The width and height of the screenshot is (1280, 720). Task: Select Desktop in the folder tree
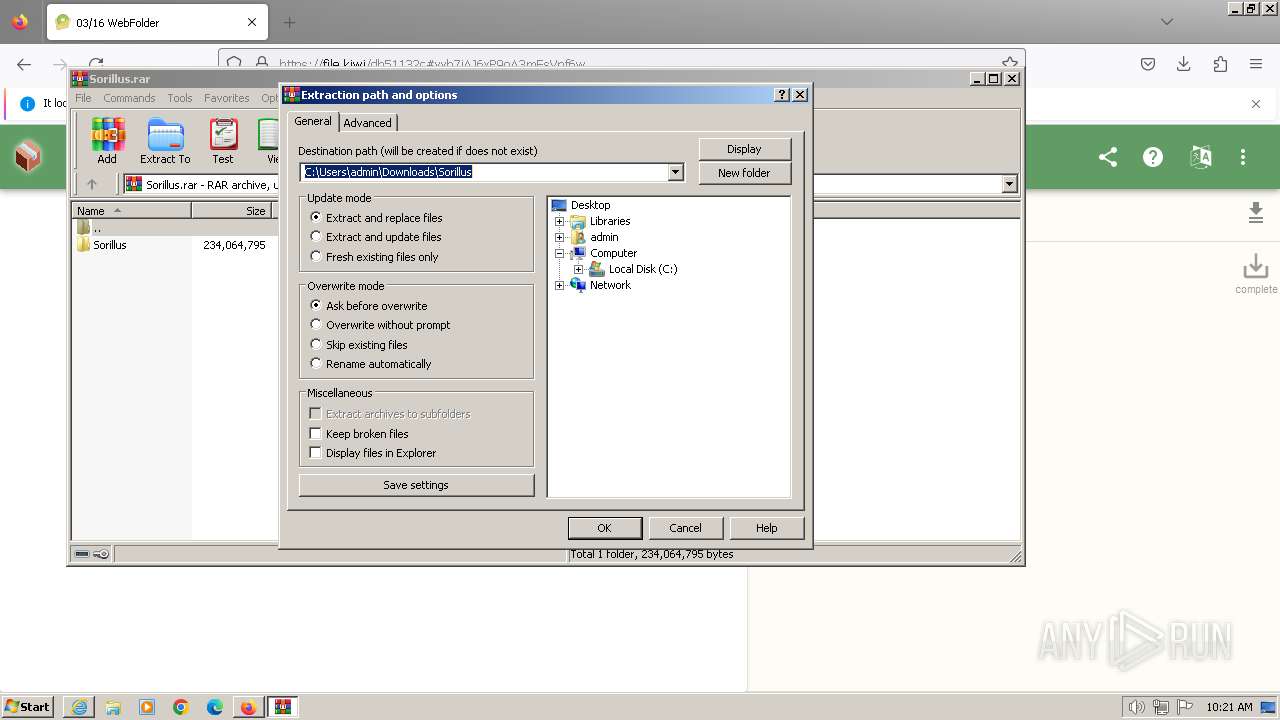coord(590,205)
